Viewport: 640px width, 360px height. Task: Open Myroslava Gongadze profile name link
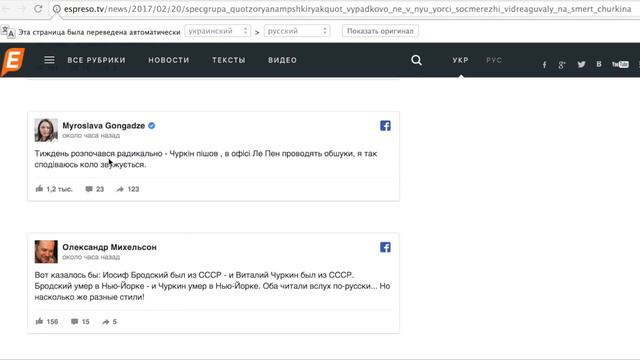[104, 126]
